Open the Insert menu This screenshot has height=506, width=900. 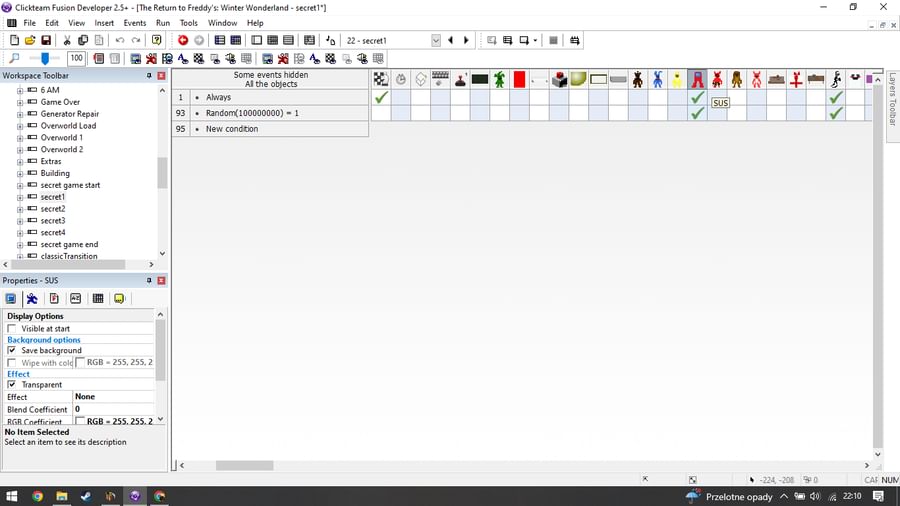coord(104,23)
